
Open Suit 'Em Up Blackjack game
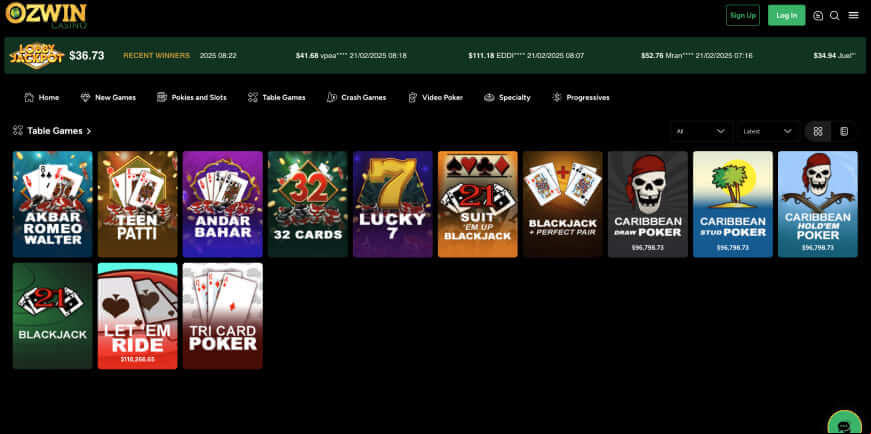click(x=478, y=204)
